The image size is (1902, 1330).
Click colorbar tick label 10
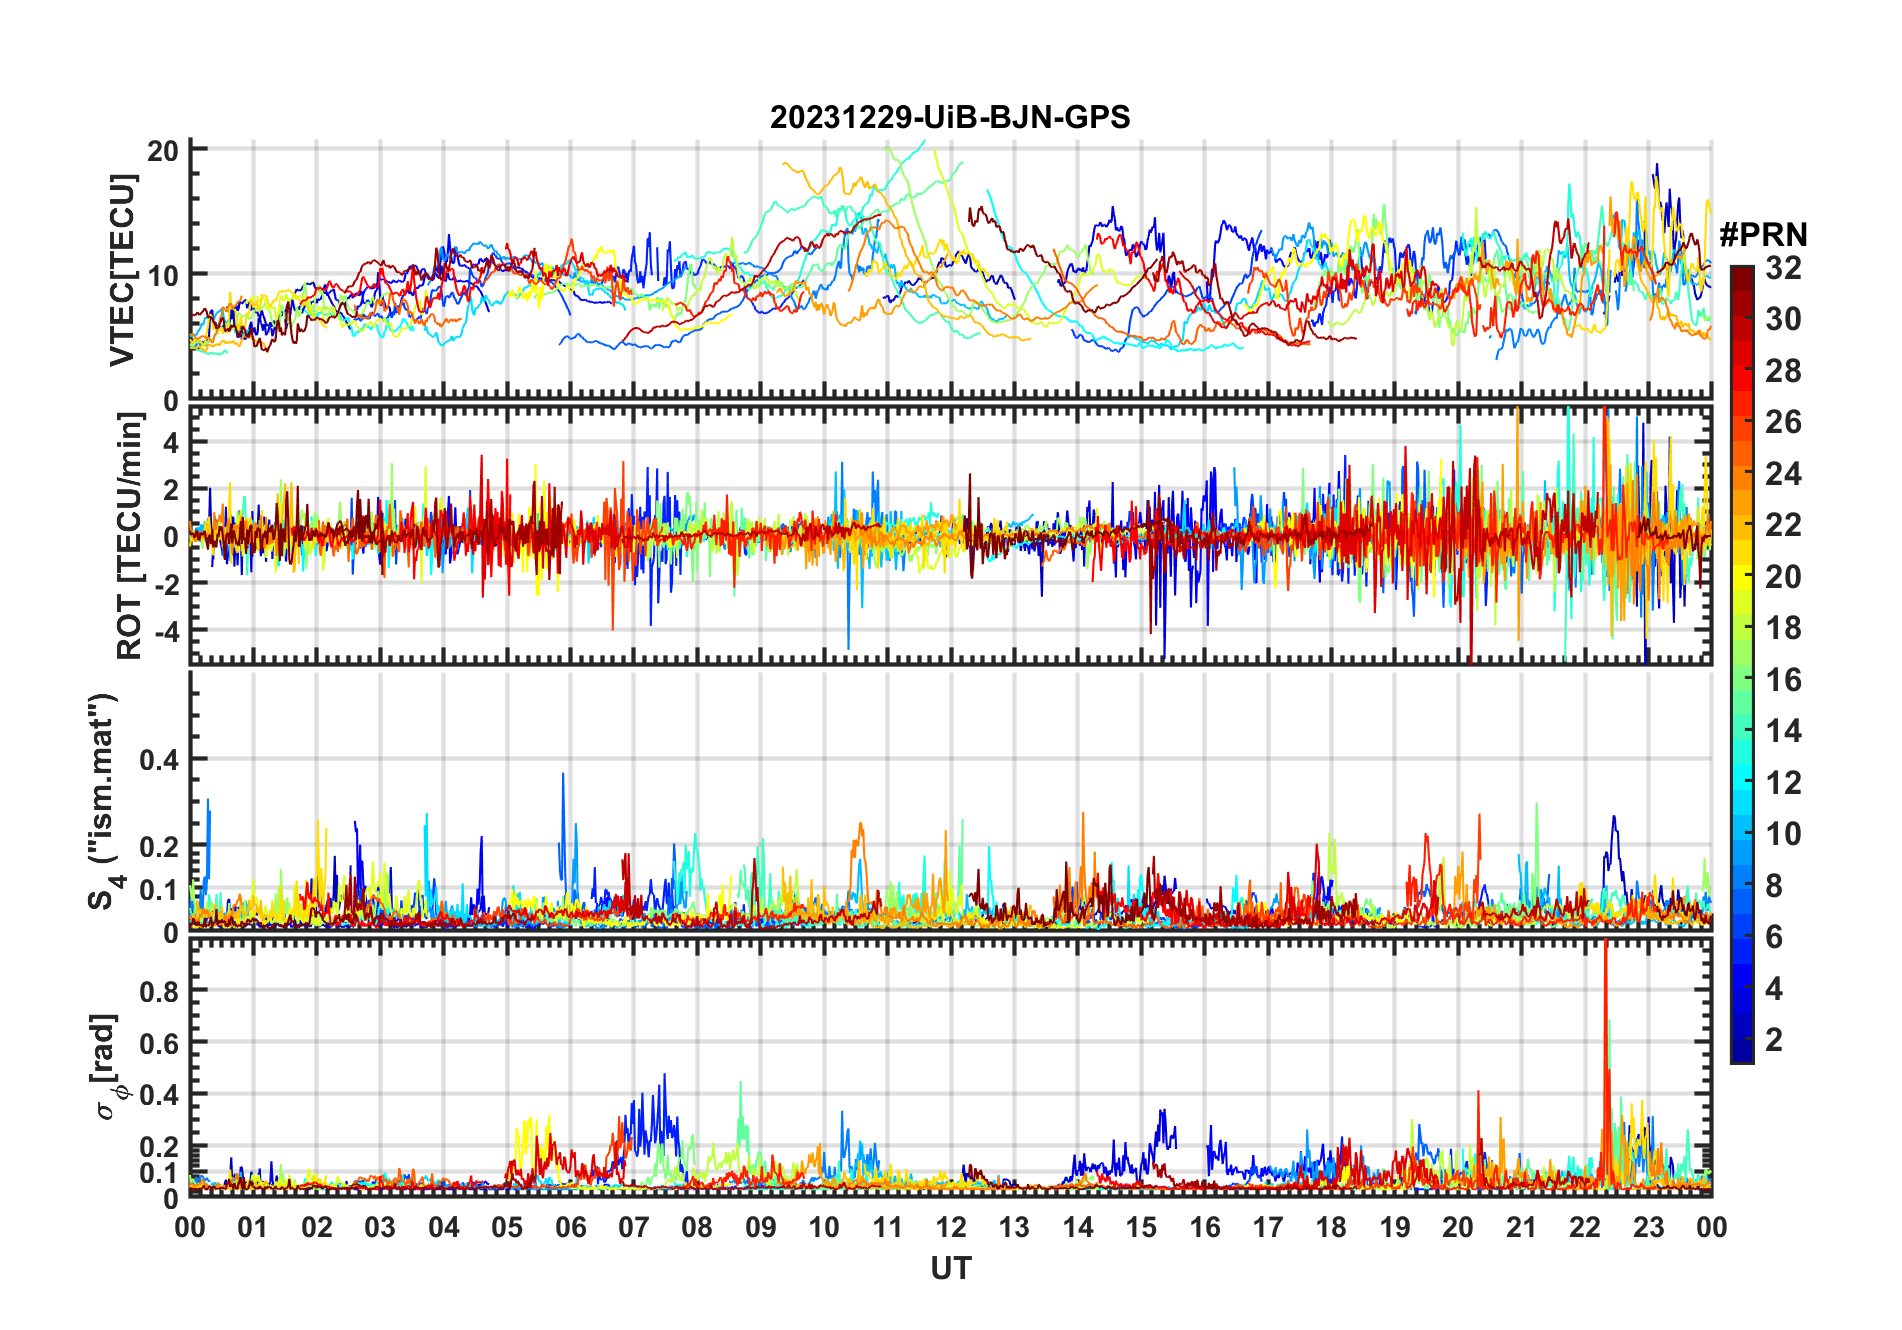1783,834
